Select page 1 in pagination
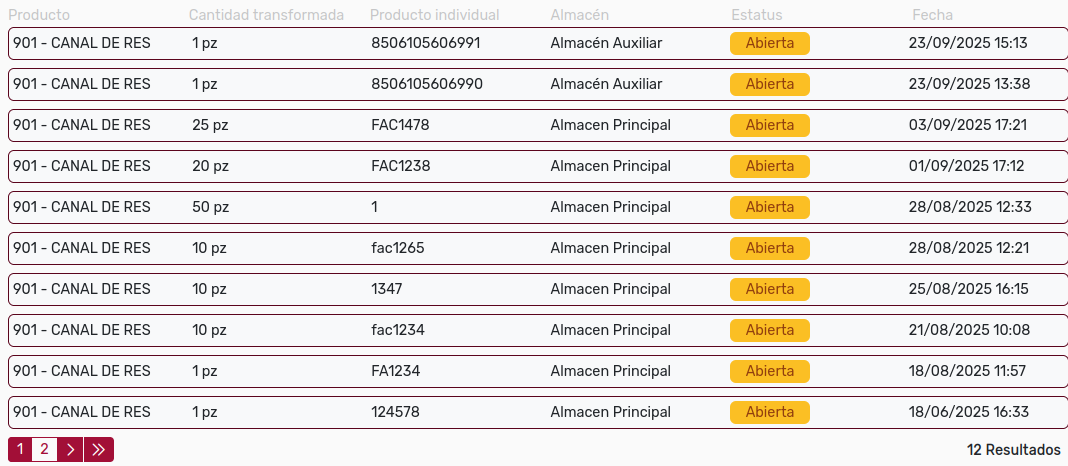1068x466 pixels. (20, 450)
